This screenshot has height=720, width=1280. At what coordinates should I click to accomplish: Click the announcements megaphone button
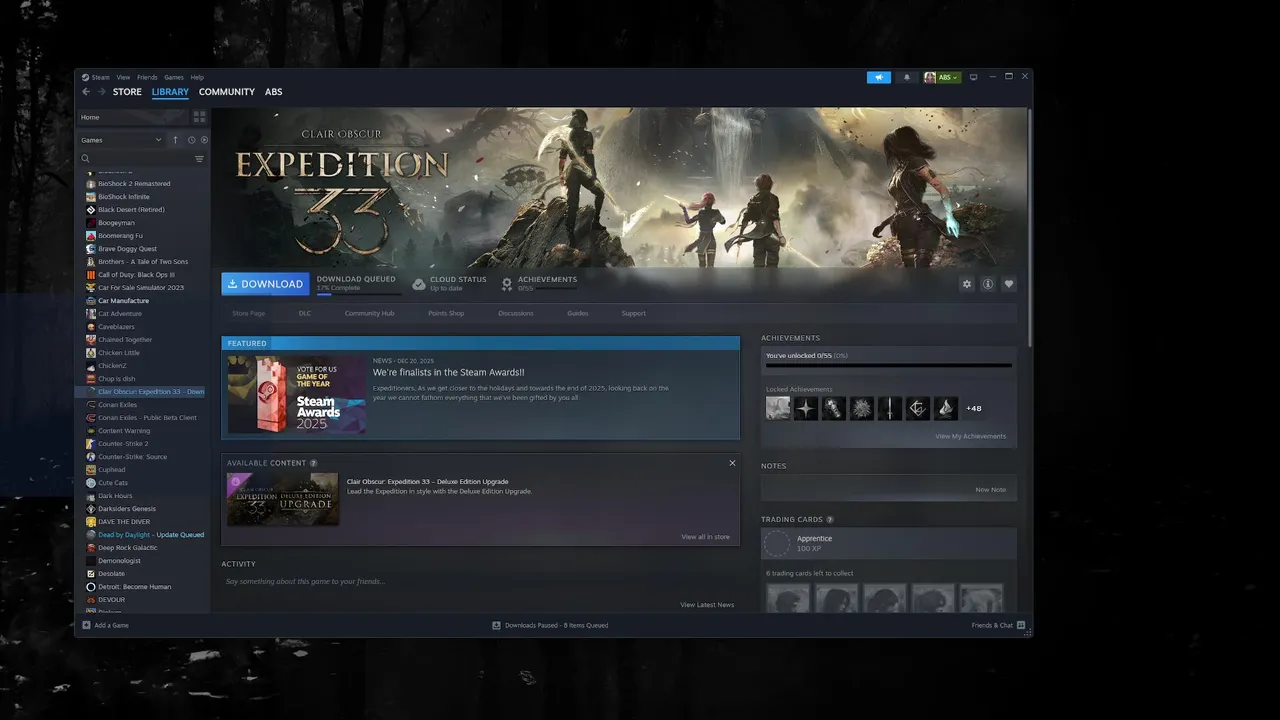[879, 77]
